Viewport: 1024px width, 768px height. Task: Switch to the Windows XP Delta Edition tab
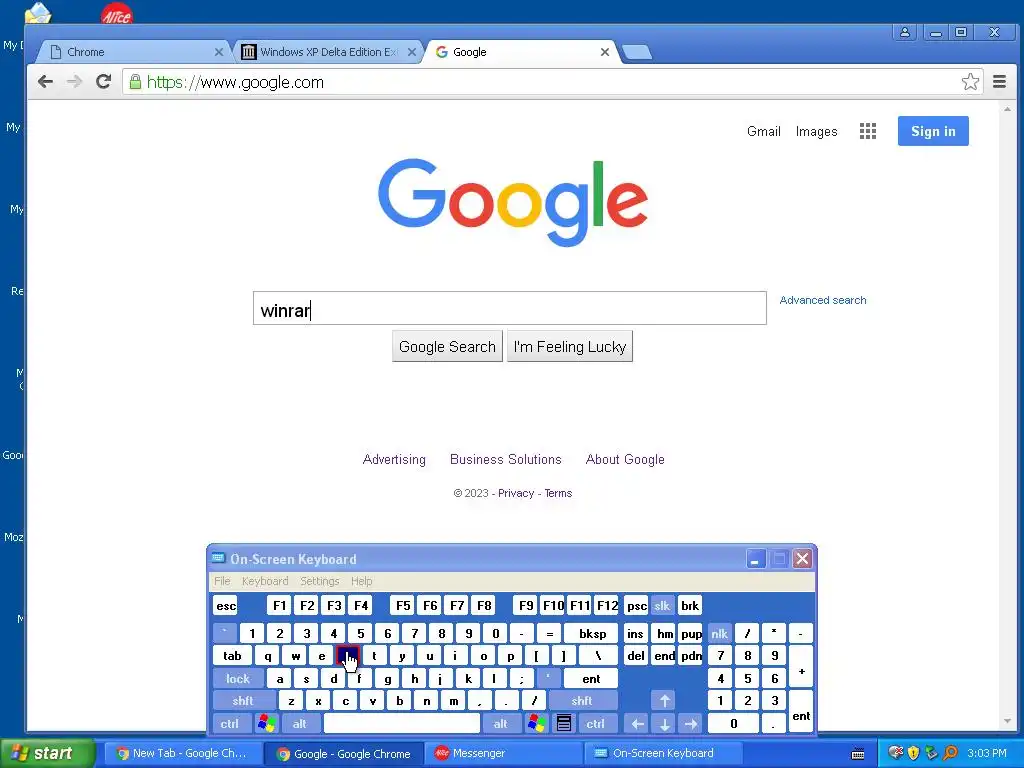(x=328, y=52)
